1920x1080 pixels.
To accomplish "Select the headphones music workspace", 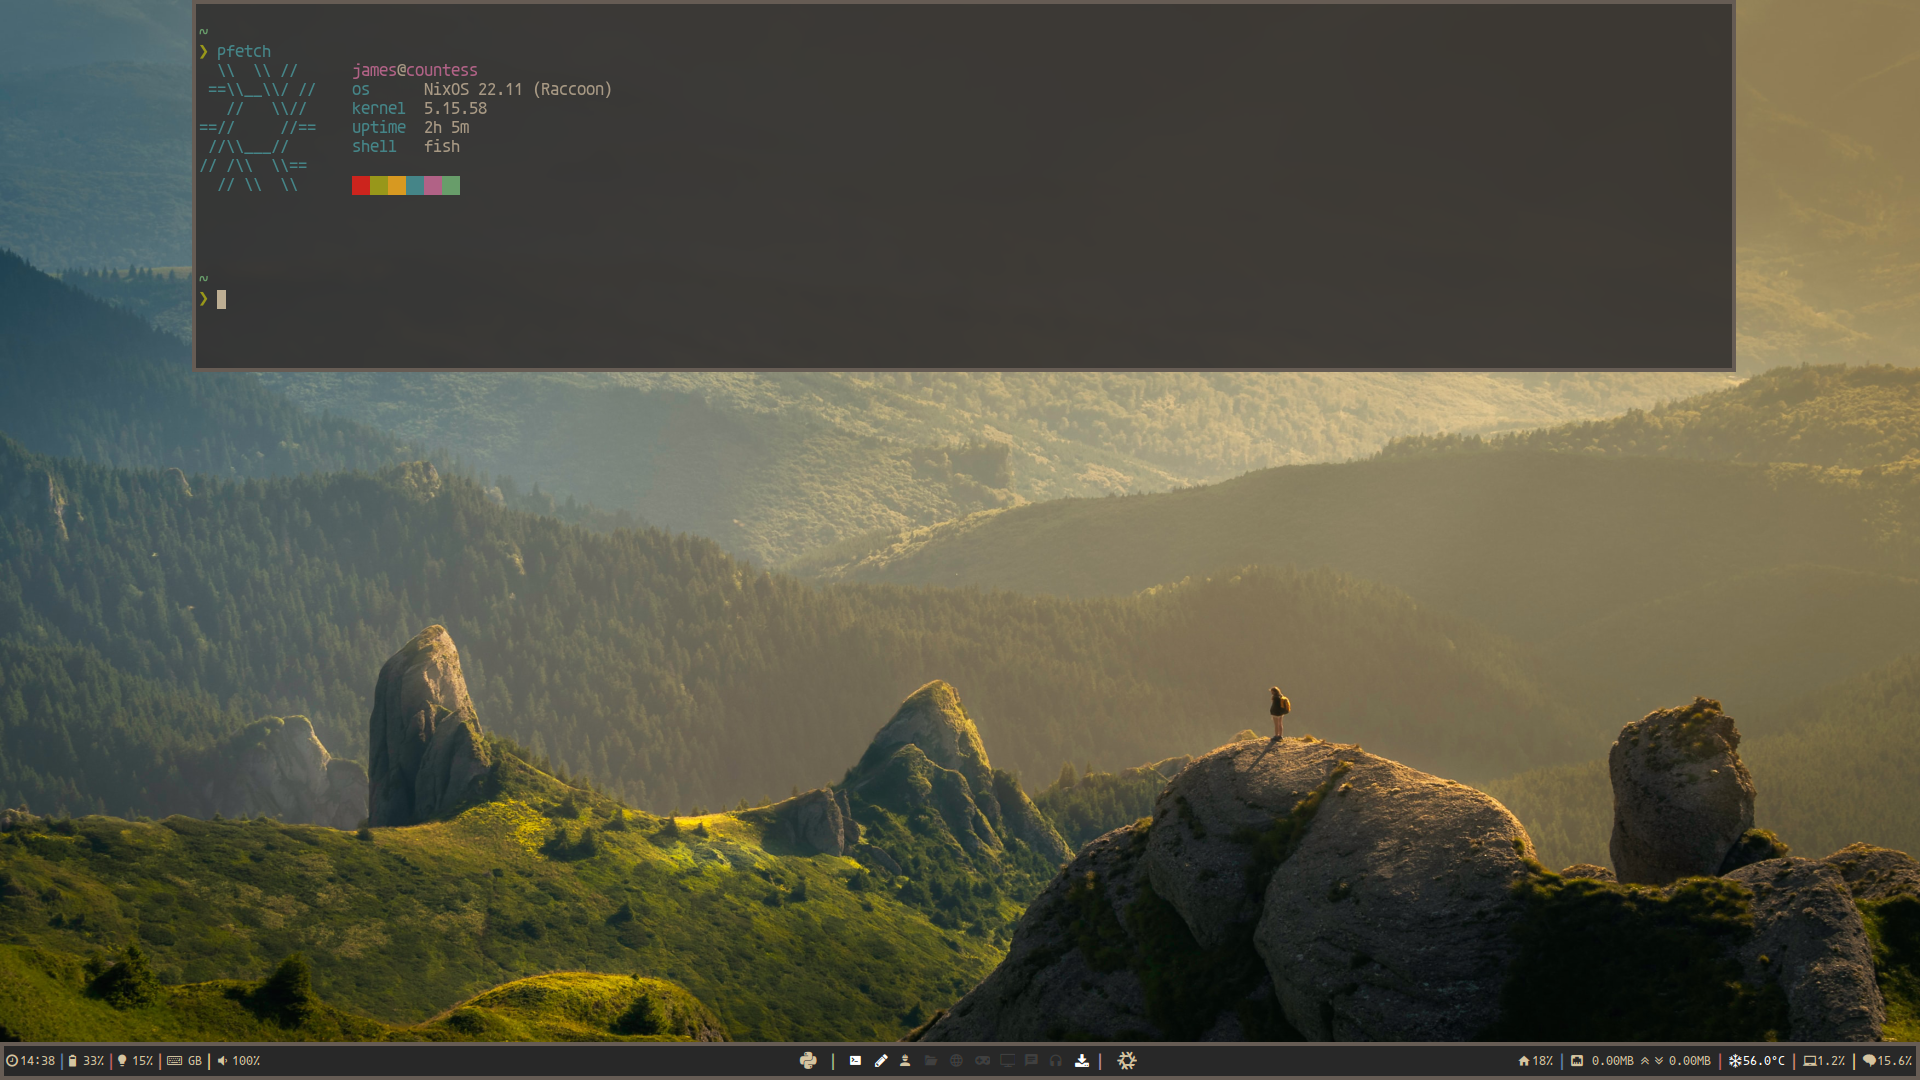I will point(1056,1061).
